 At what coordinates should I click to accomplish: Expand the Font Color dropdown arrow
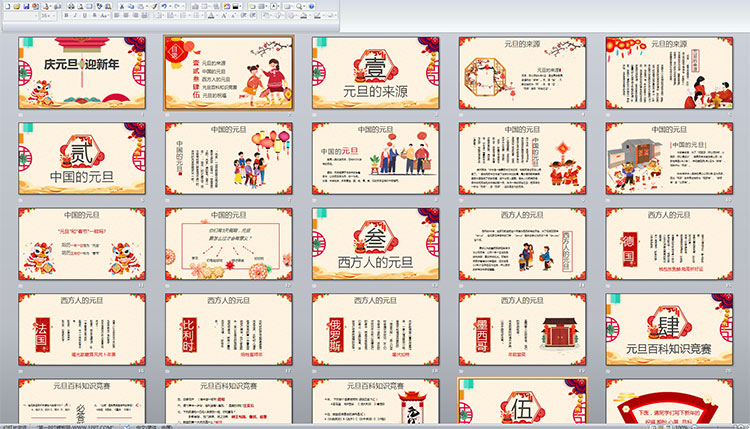[217, 15]
